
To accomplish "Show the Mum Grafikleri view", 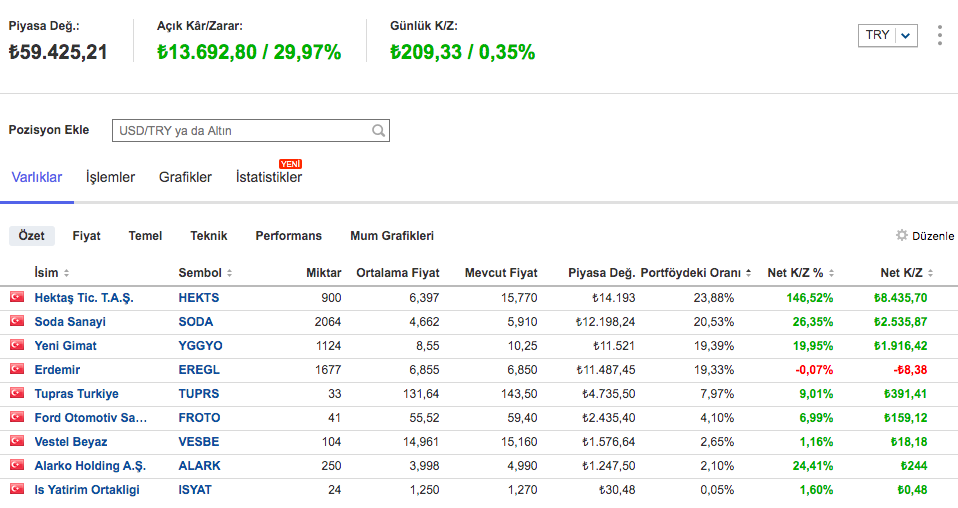I will 391,236.
